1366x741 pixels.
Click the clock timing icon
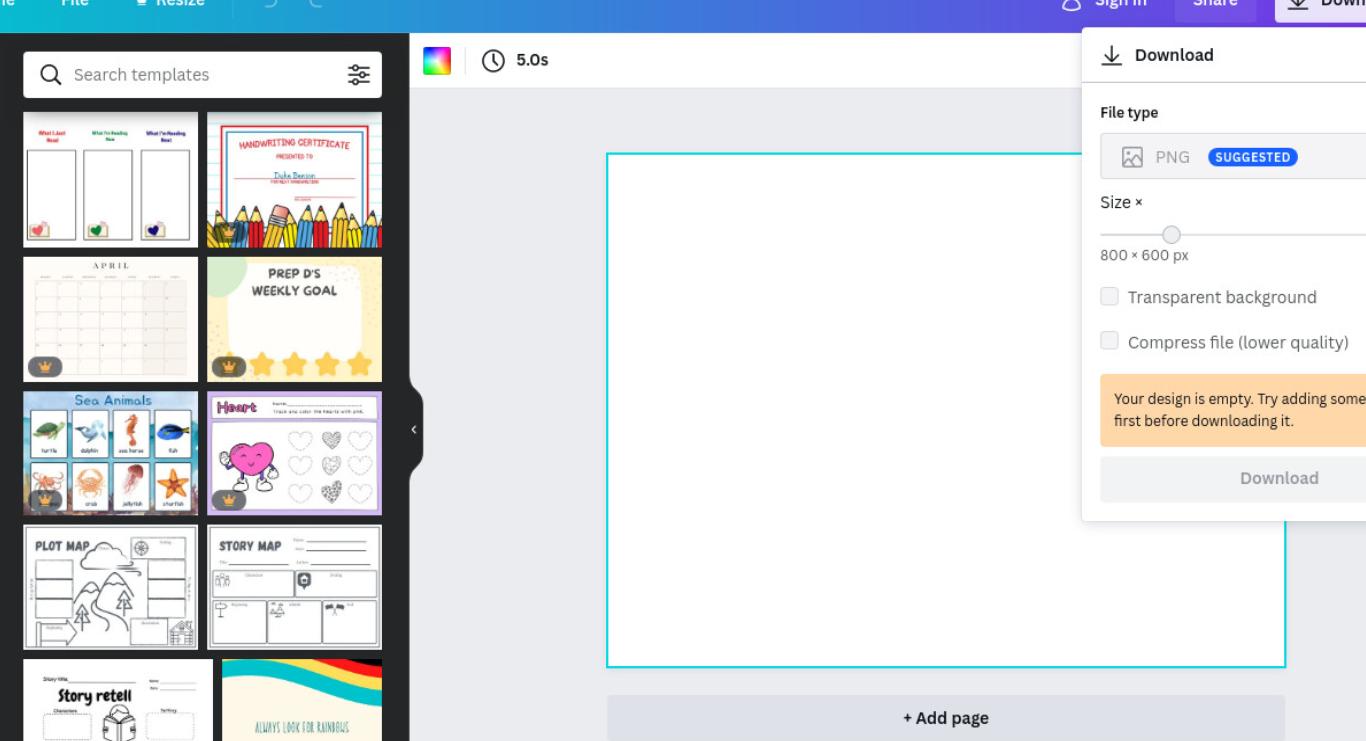pos(493,60)
